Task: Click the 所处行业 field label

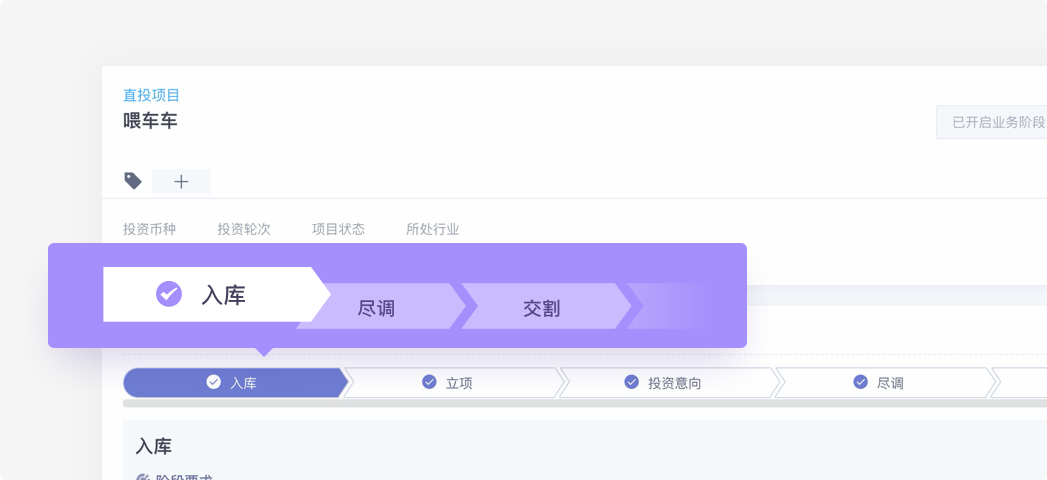Action: (x=433, y=229)
